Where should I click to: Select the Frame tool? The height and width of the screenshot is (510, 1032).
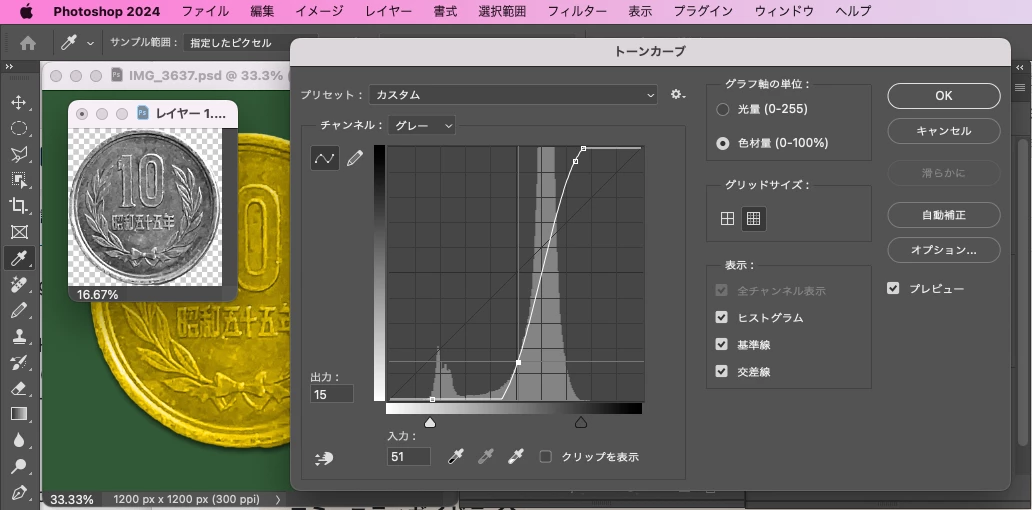18,232
